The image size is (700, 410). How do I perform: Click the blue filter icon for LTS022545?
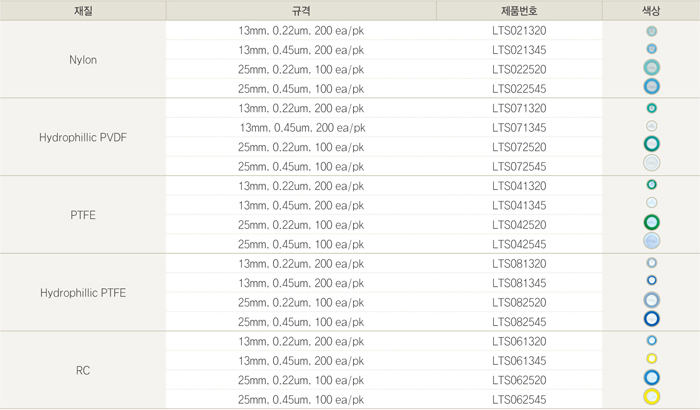click(651, 86)
